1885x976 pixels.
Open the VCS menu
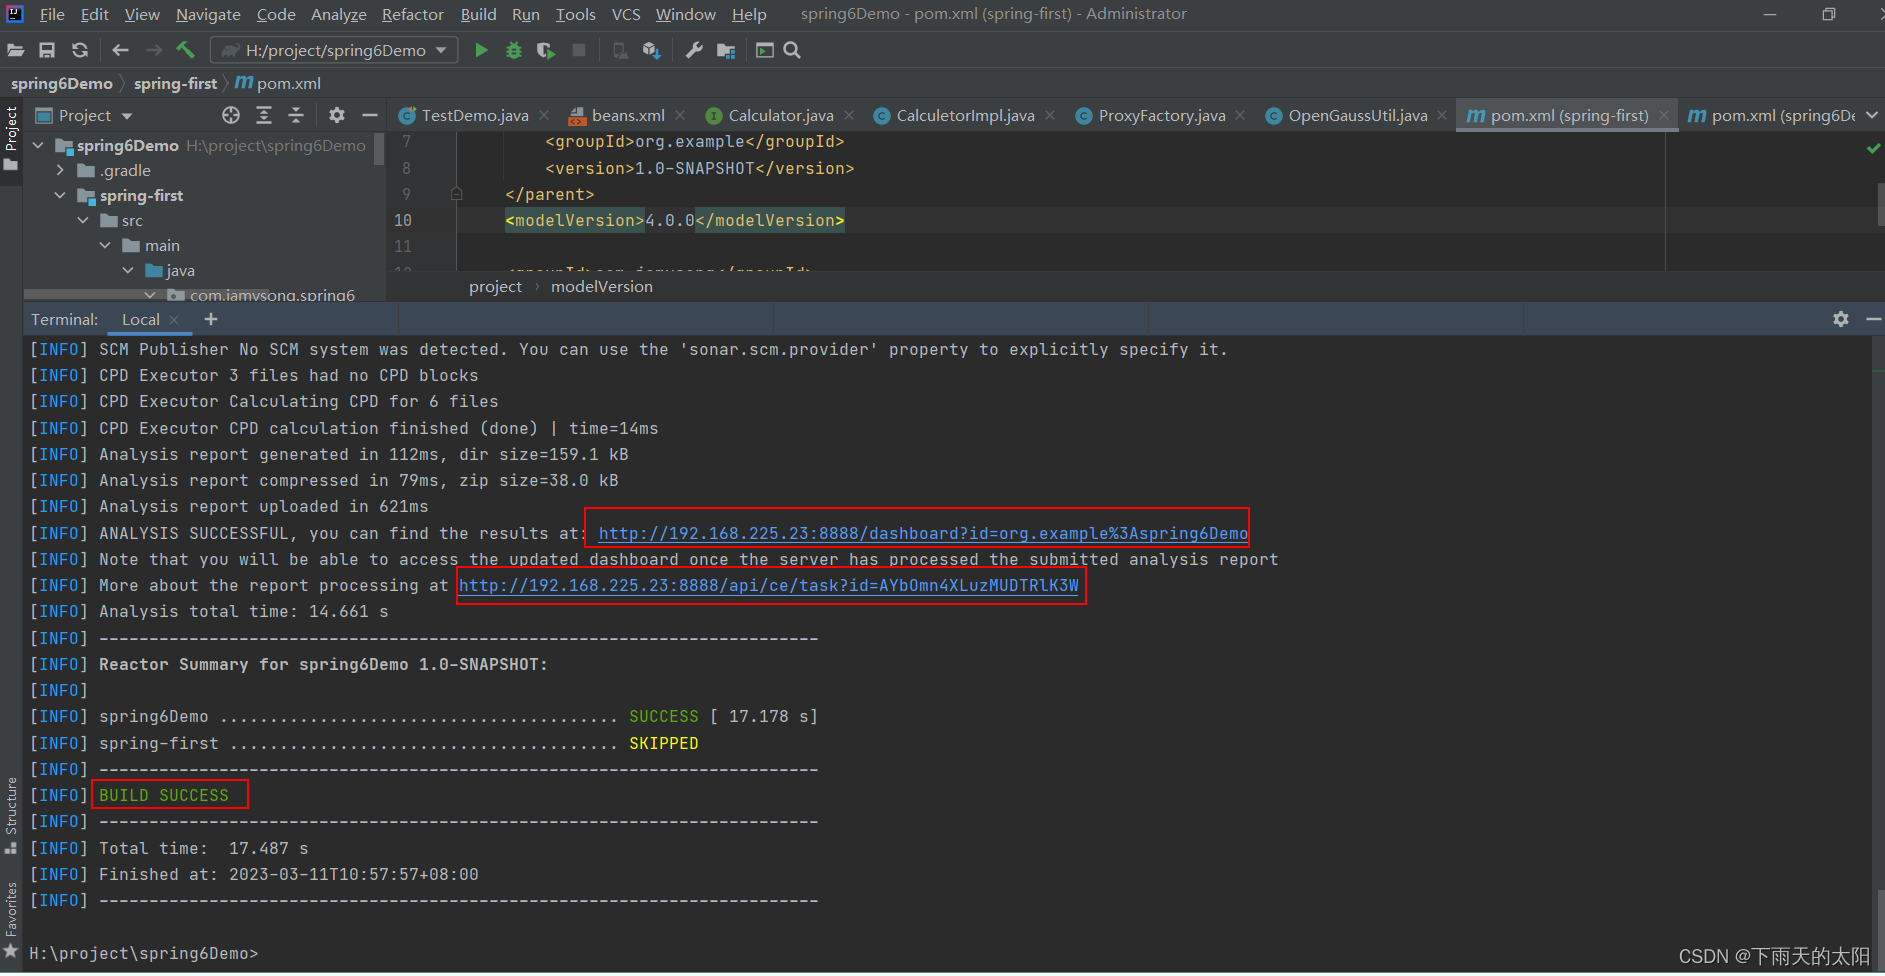(626, 14)
